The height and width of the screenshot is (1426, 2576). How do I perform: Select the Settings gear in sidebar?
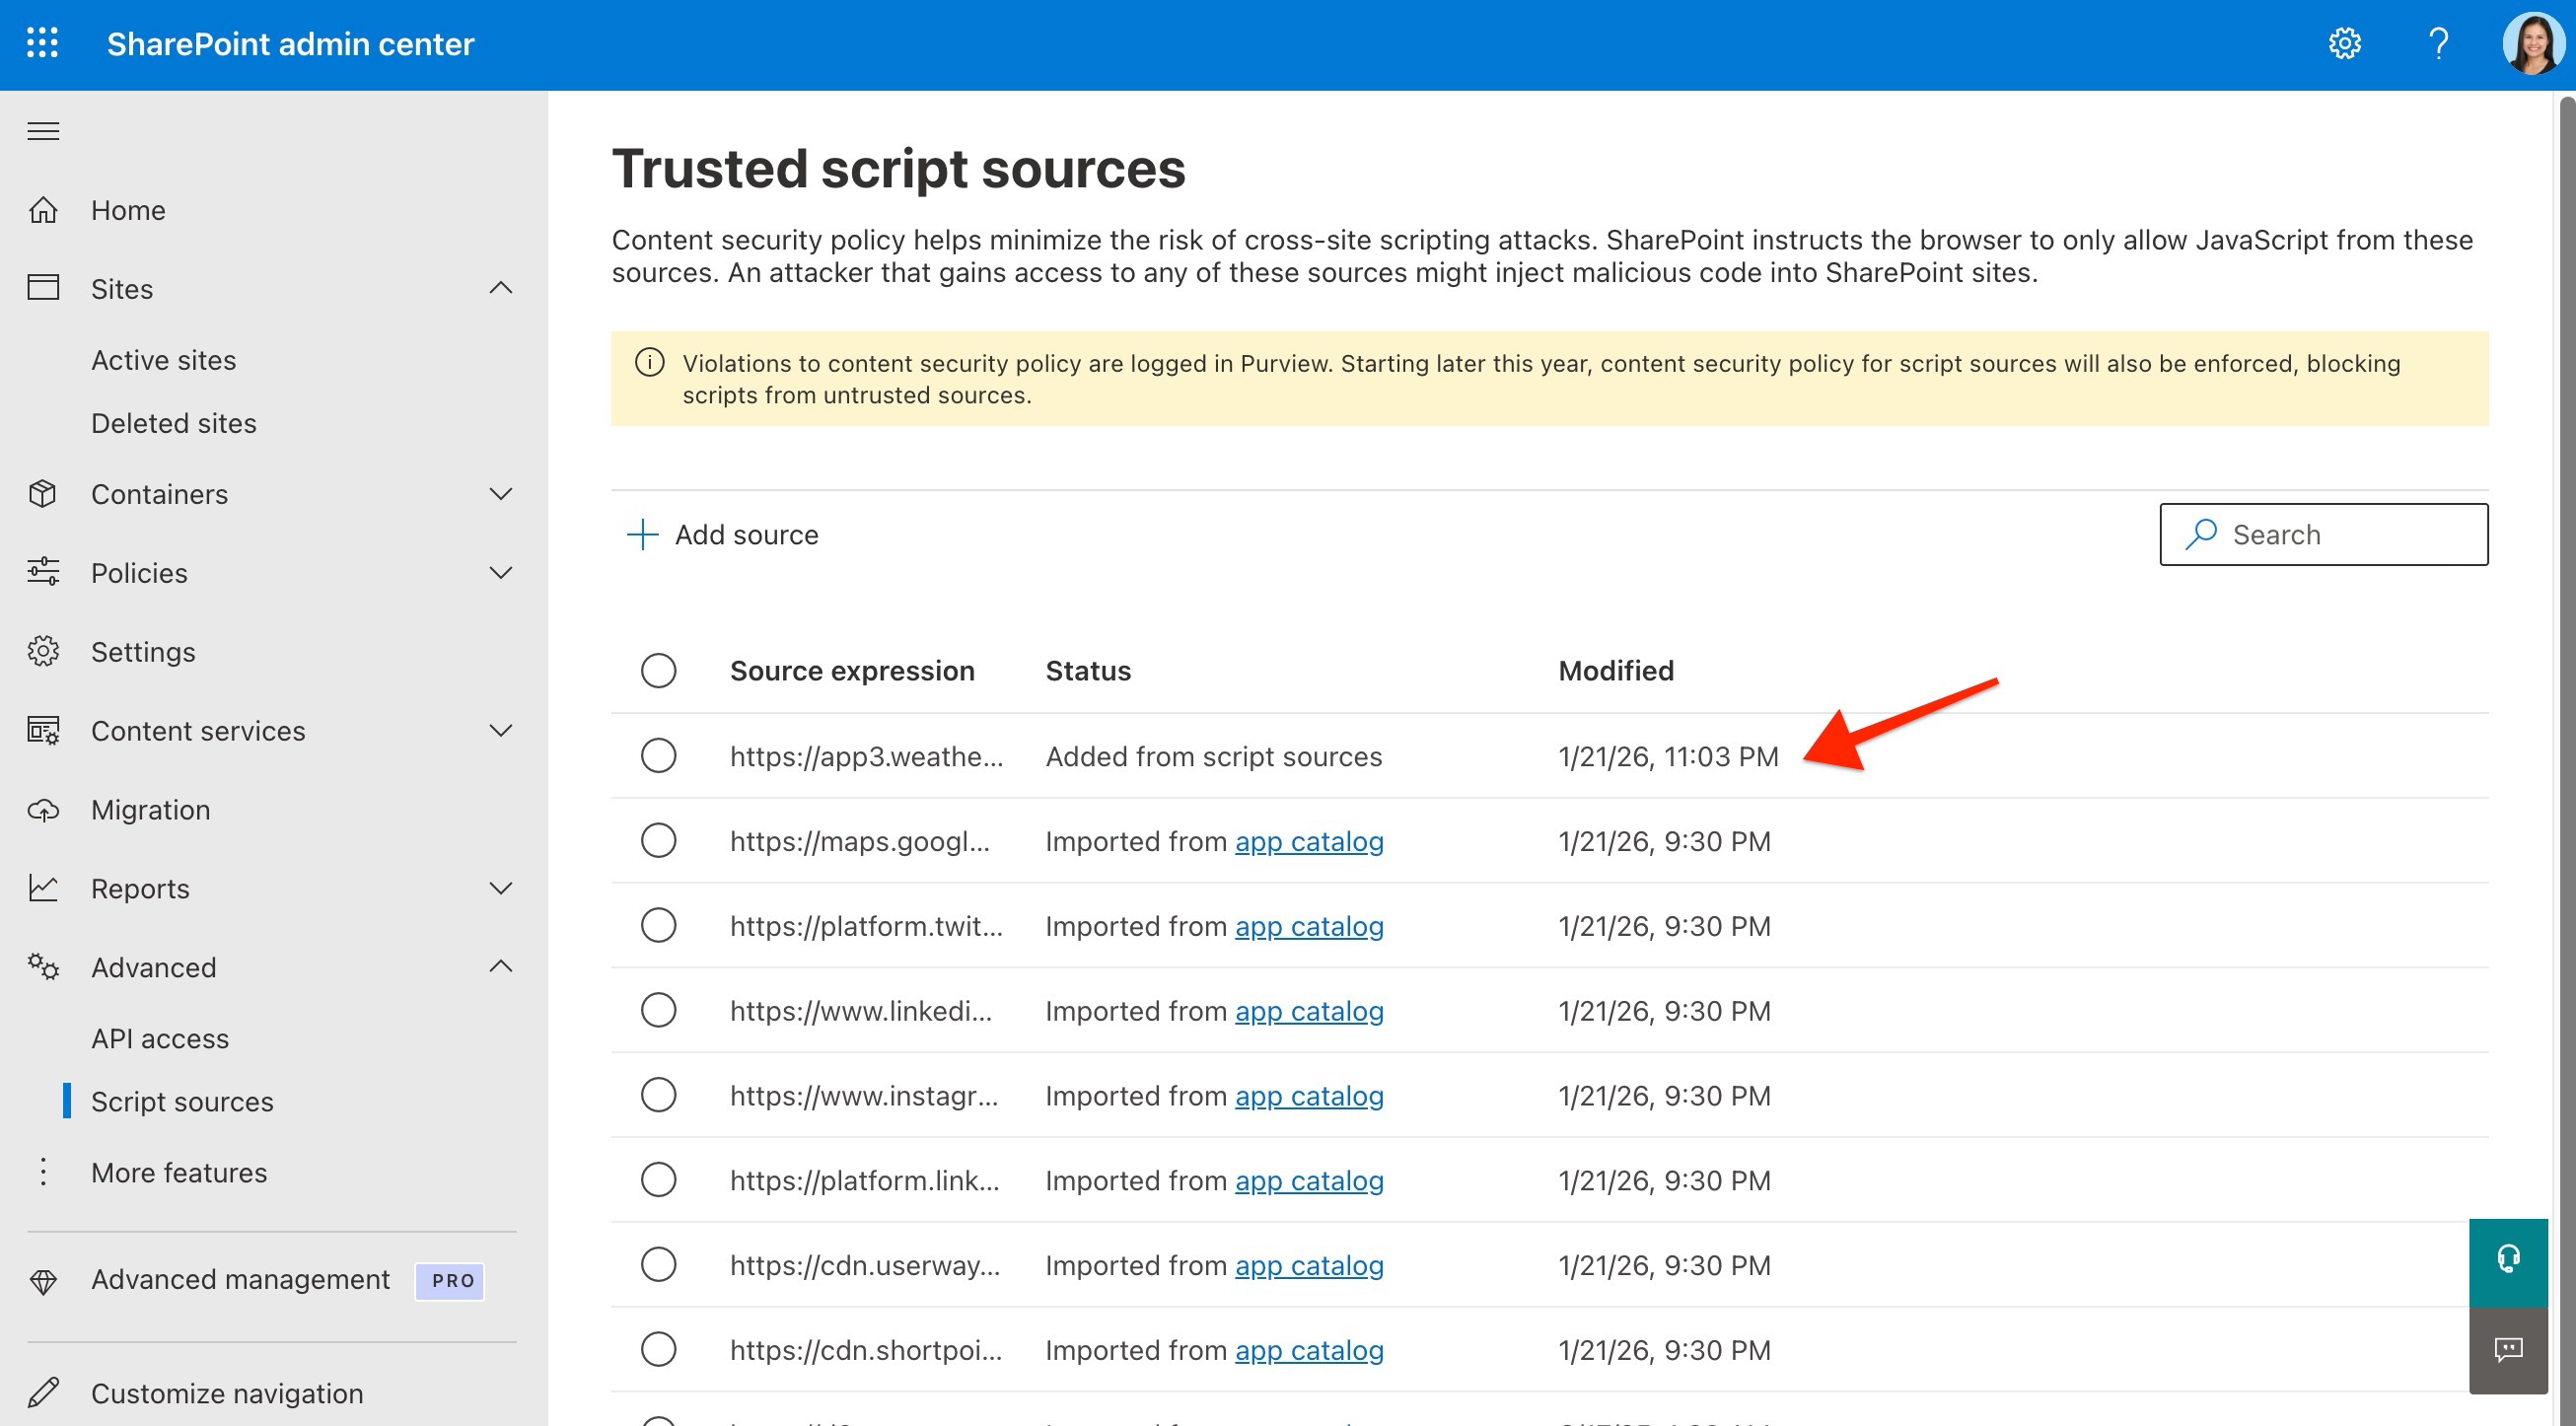tap(43, 651)
